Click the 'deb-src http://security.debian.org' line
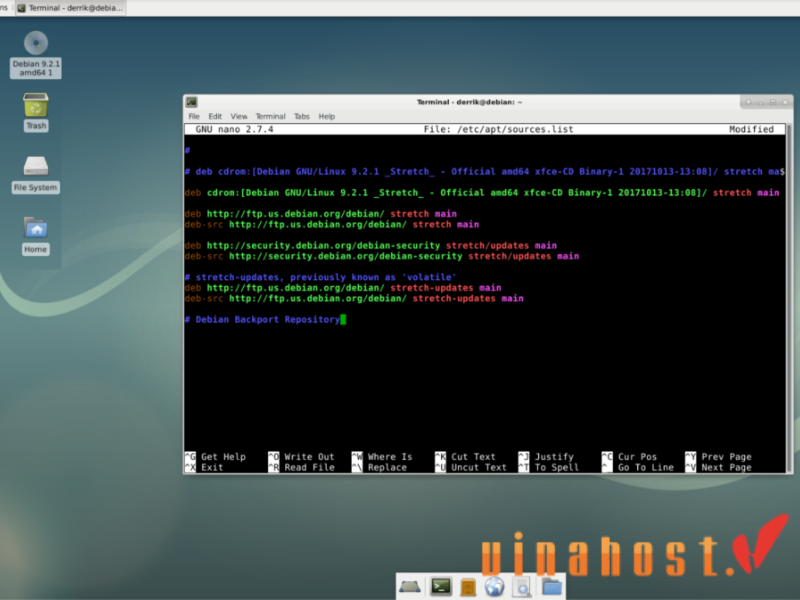 (382, 256)
